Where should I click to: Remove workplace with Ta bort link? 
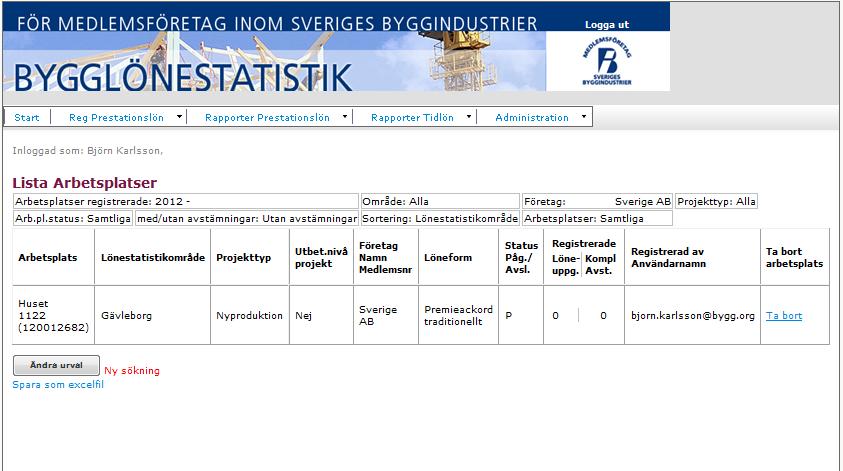[x=784, y=316]
